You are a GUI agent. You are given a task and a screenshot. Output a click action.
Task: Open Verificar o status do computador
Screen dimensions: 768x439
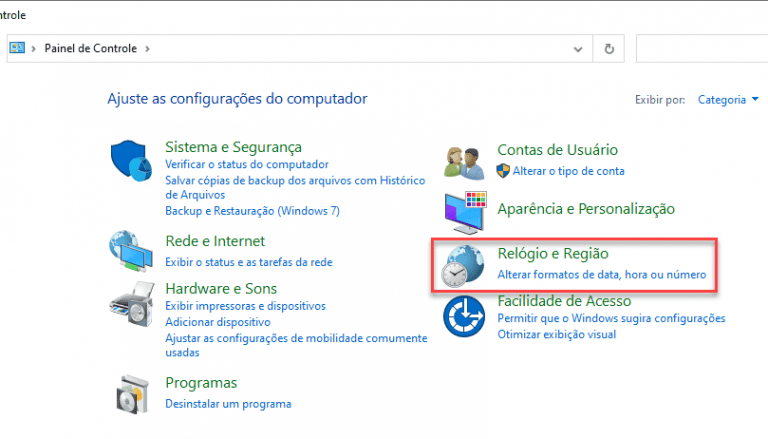[x=247, y=164]
